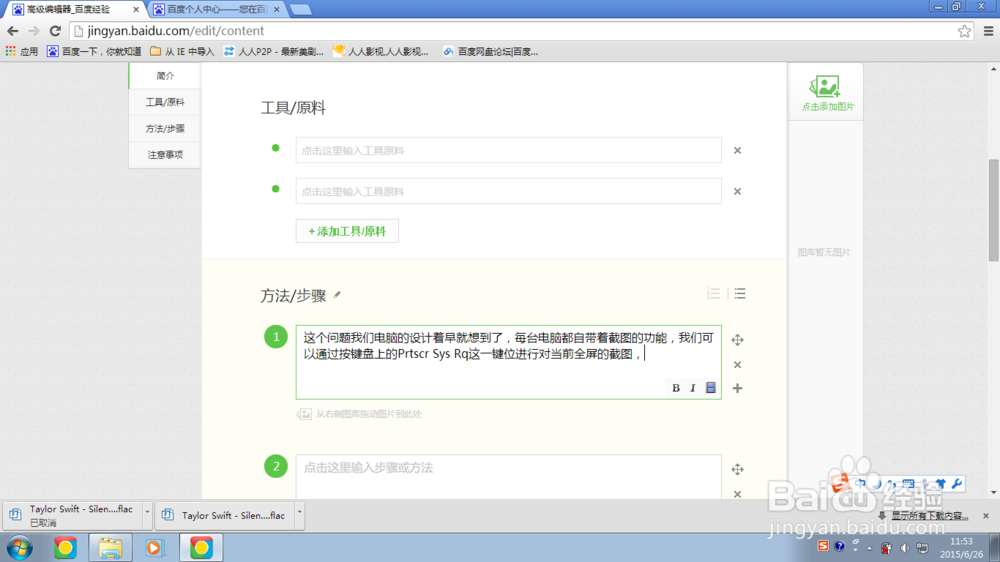Open 从 IE 中导入 bookmarks folder

[182, 52]
